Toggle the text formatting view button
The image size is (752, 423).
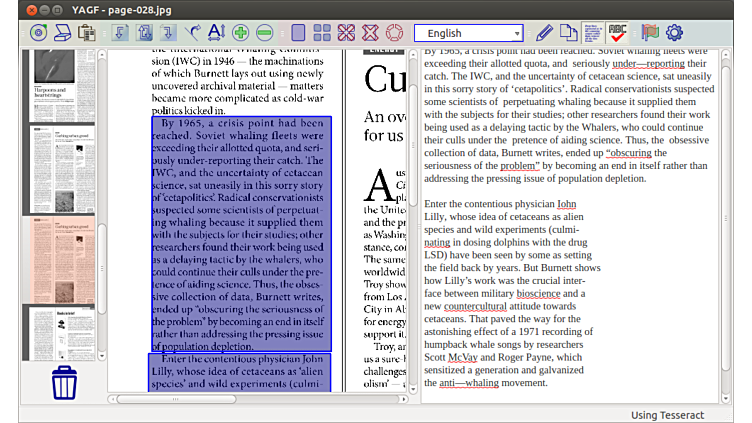coord(593,33)
